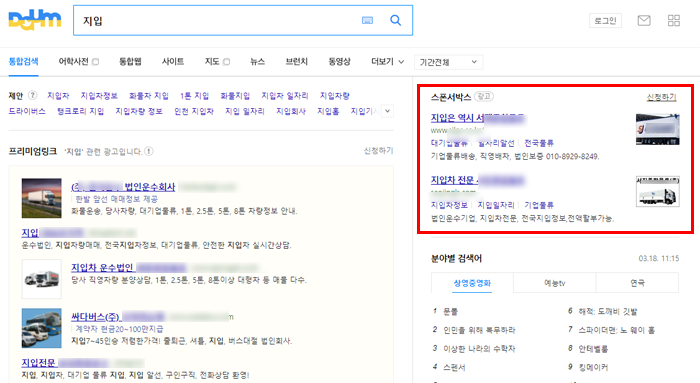Click the 지입차 운수법인 trucks thumbnail
Screen dimensions: 700x383
(42, 279)
